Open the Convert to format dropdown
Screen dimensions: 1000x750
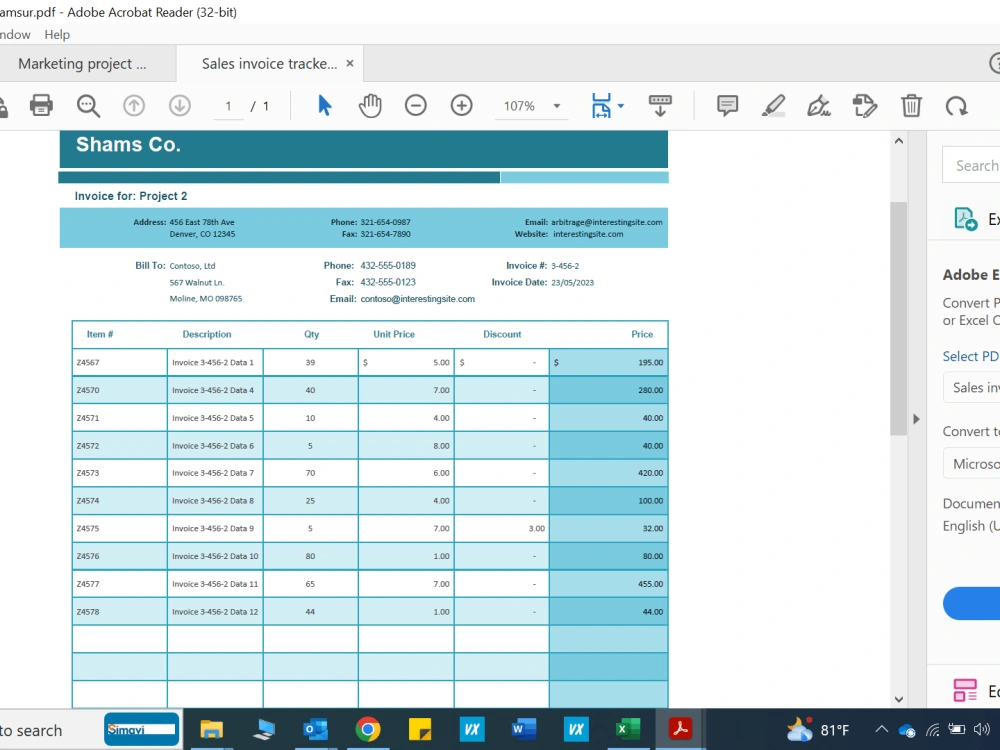(x=972, y=463)
